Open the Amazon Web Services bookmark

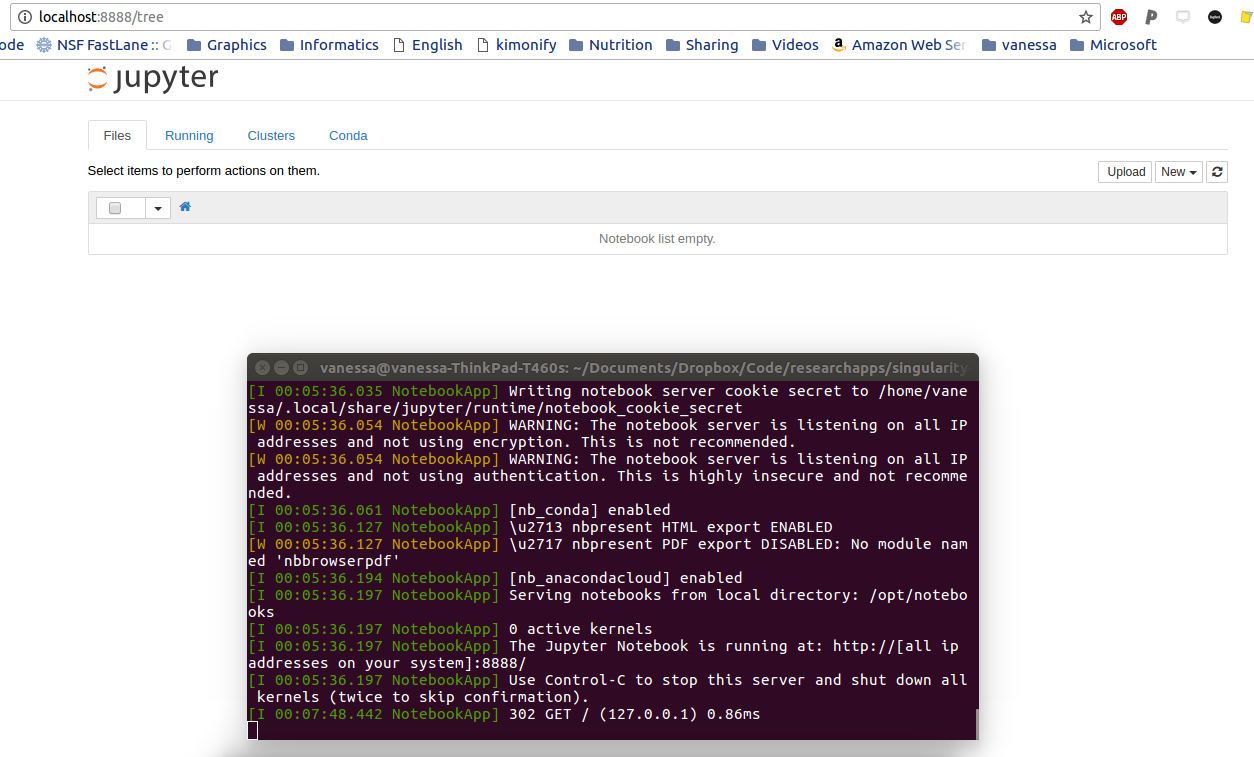coord(899,45)
